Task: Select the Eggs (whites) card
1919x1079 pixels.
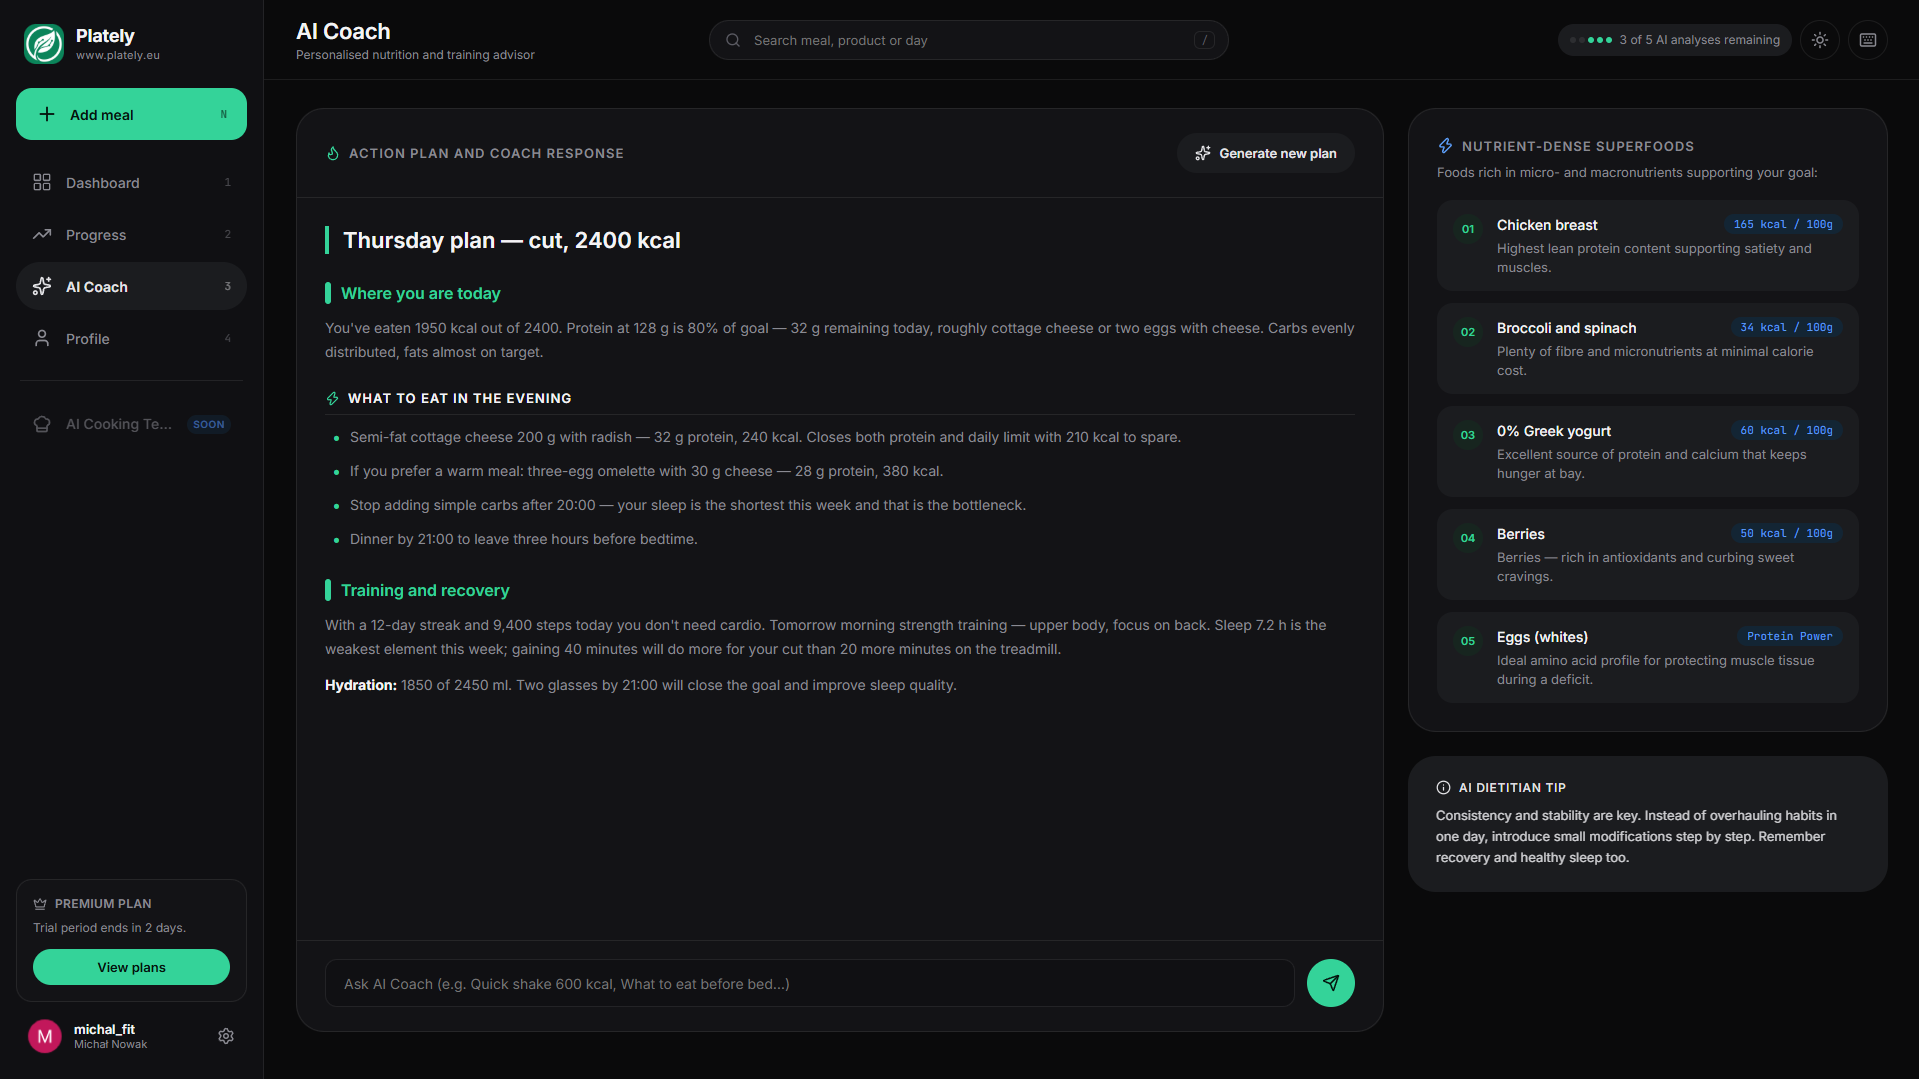Action: [1647, 657]
